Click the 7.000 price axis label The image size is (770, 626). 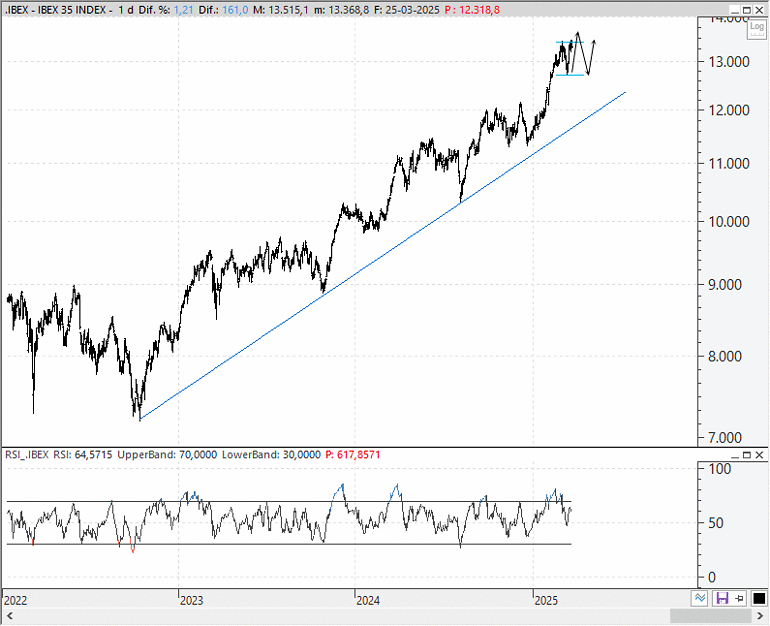coord(725,437)
